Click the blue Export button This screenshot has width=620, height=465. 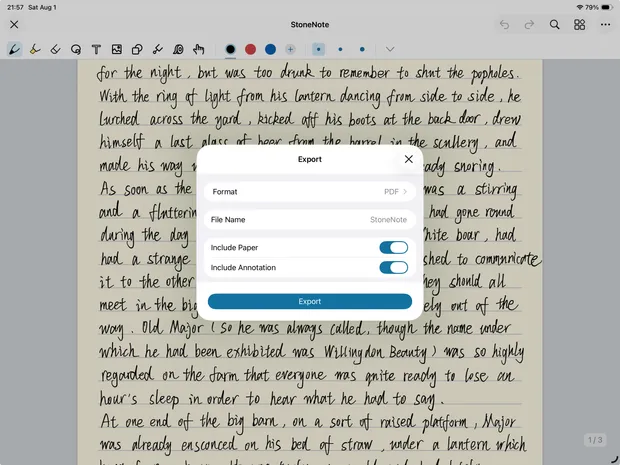coord(310,301)
